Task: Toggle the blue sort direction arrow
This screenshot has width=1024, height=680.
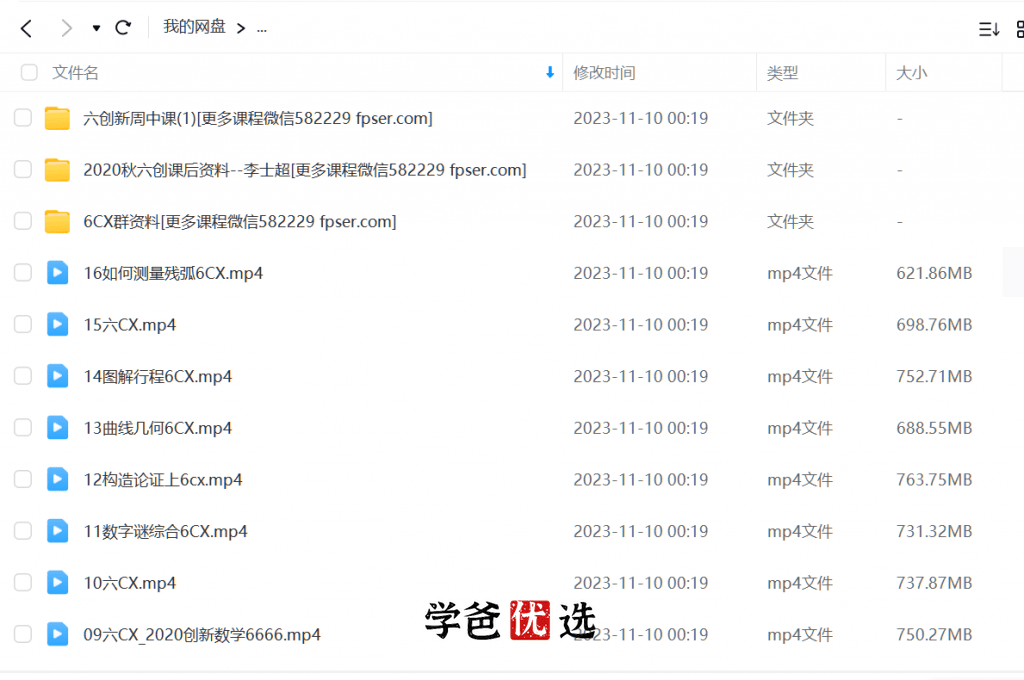Action: pos(550,73)
